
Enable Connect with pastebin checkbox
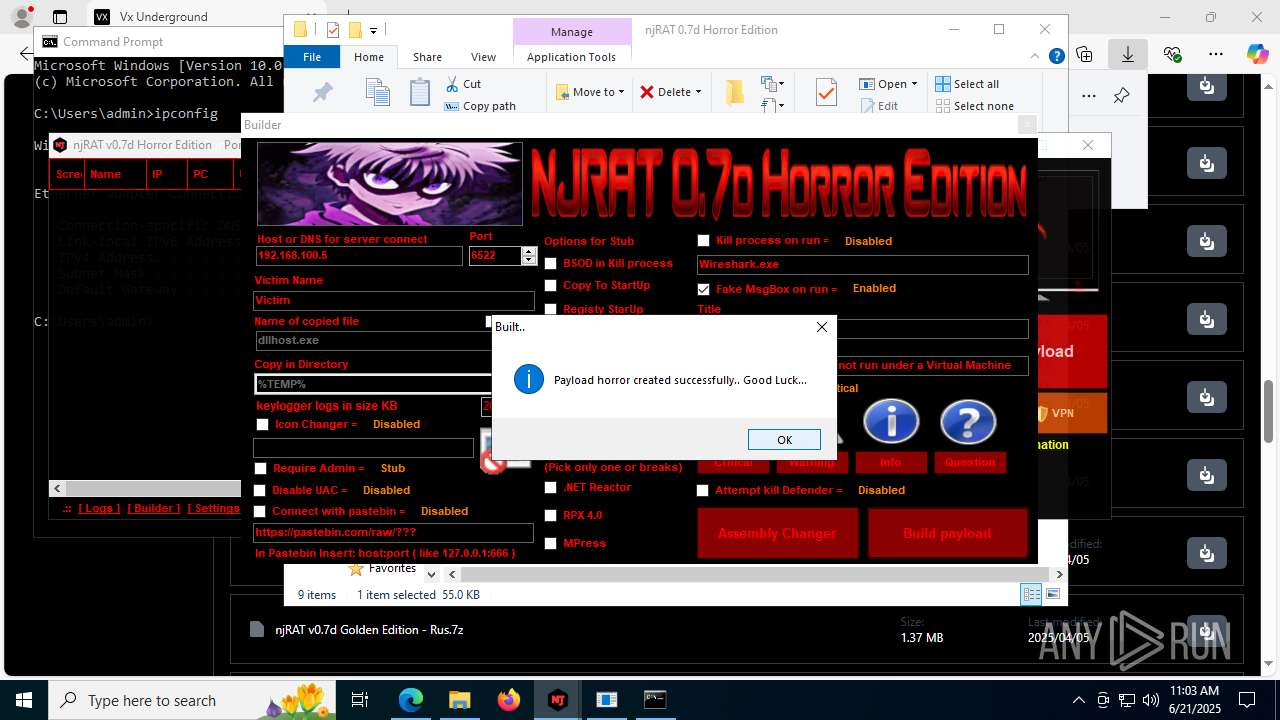[259, 511]
